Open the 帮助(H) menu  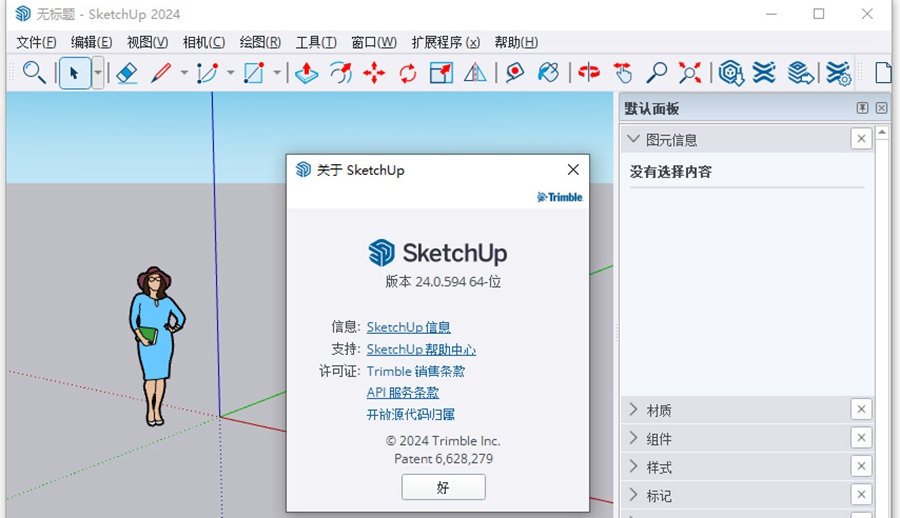516,42
